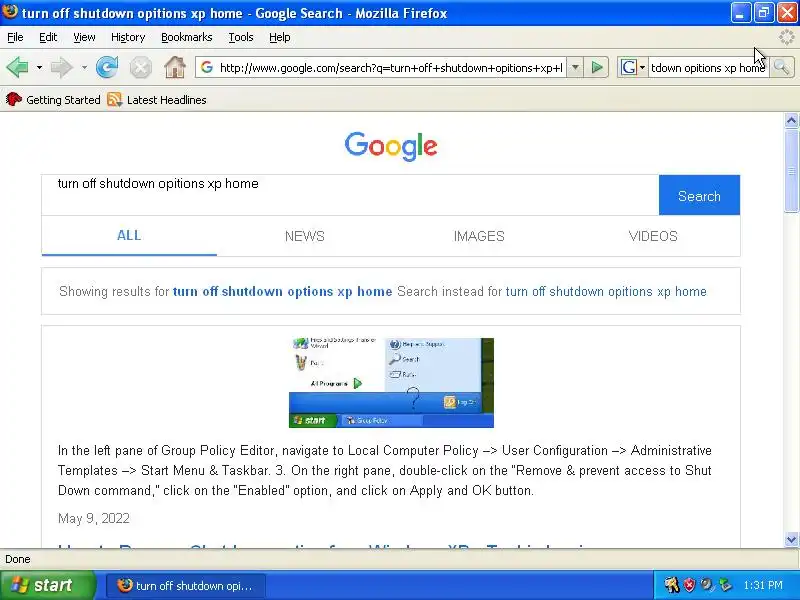This screenshot has height=600, width=800.
Task: Click the Latest Headlines RSS icon
Action: pyautogui.click(x=114, y=99)
